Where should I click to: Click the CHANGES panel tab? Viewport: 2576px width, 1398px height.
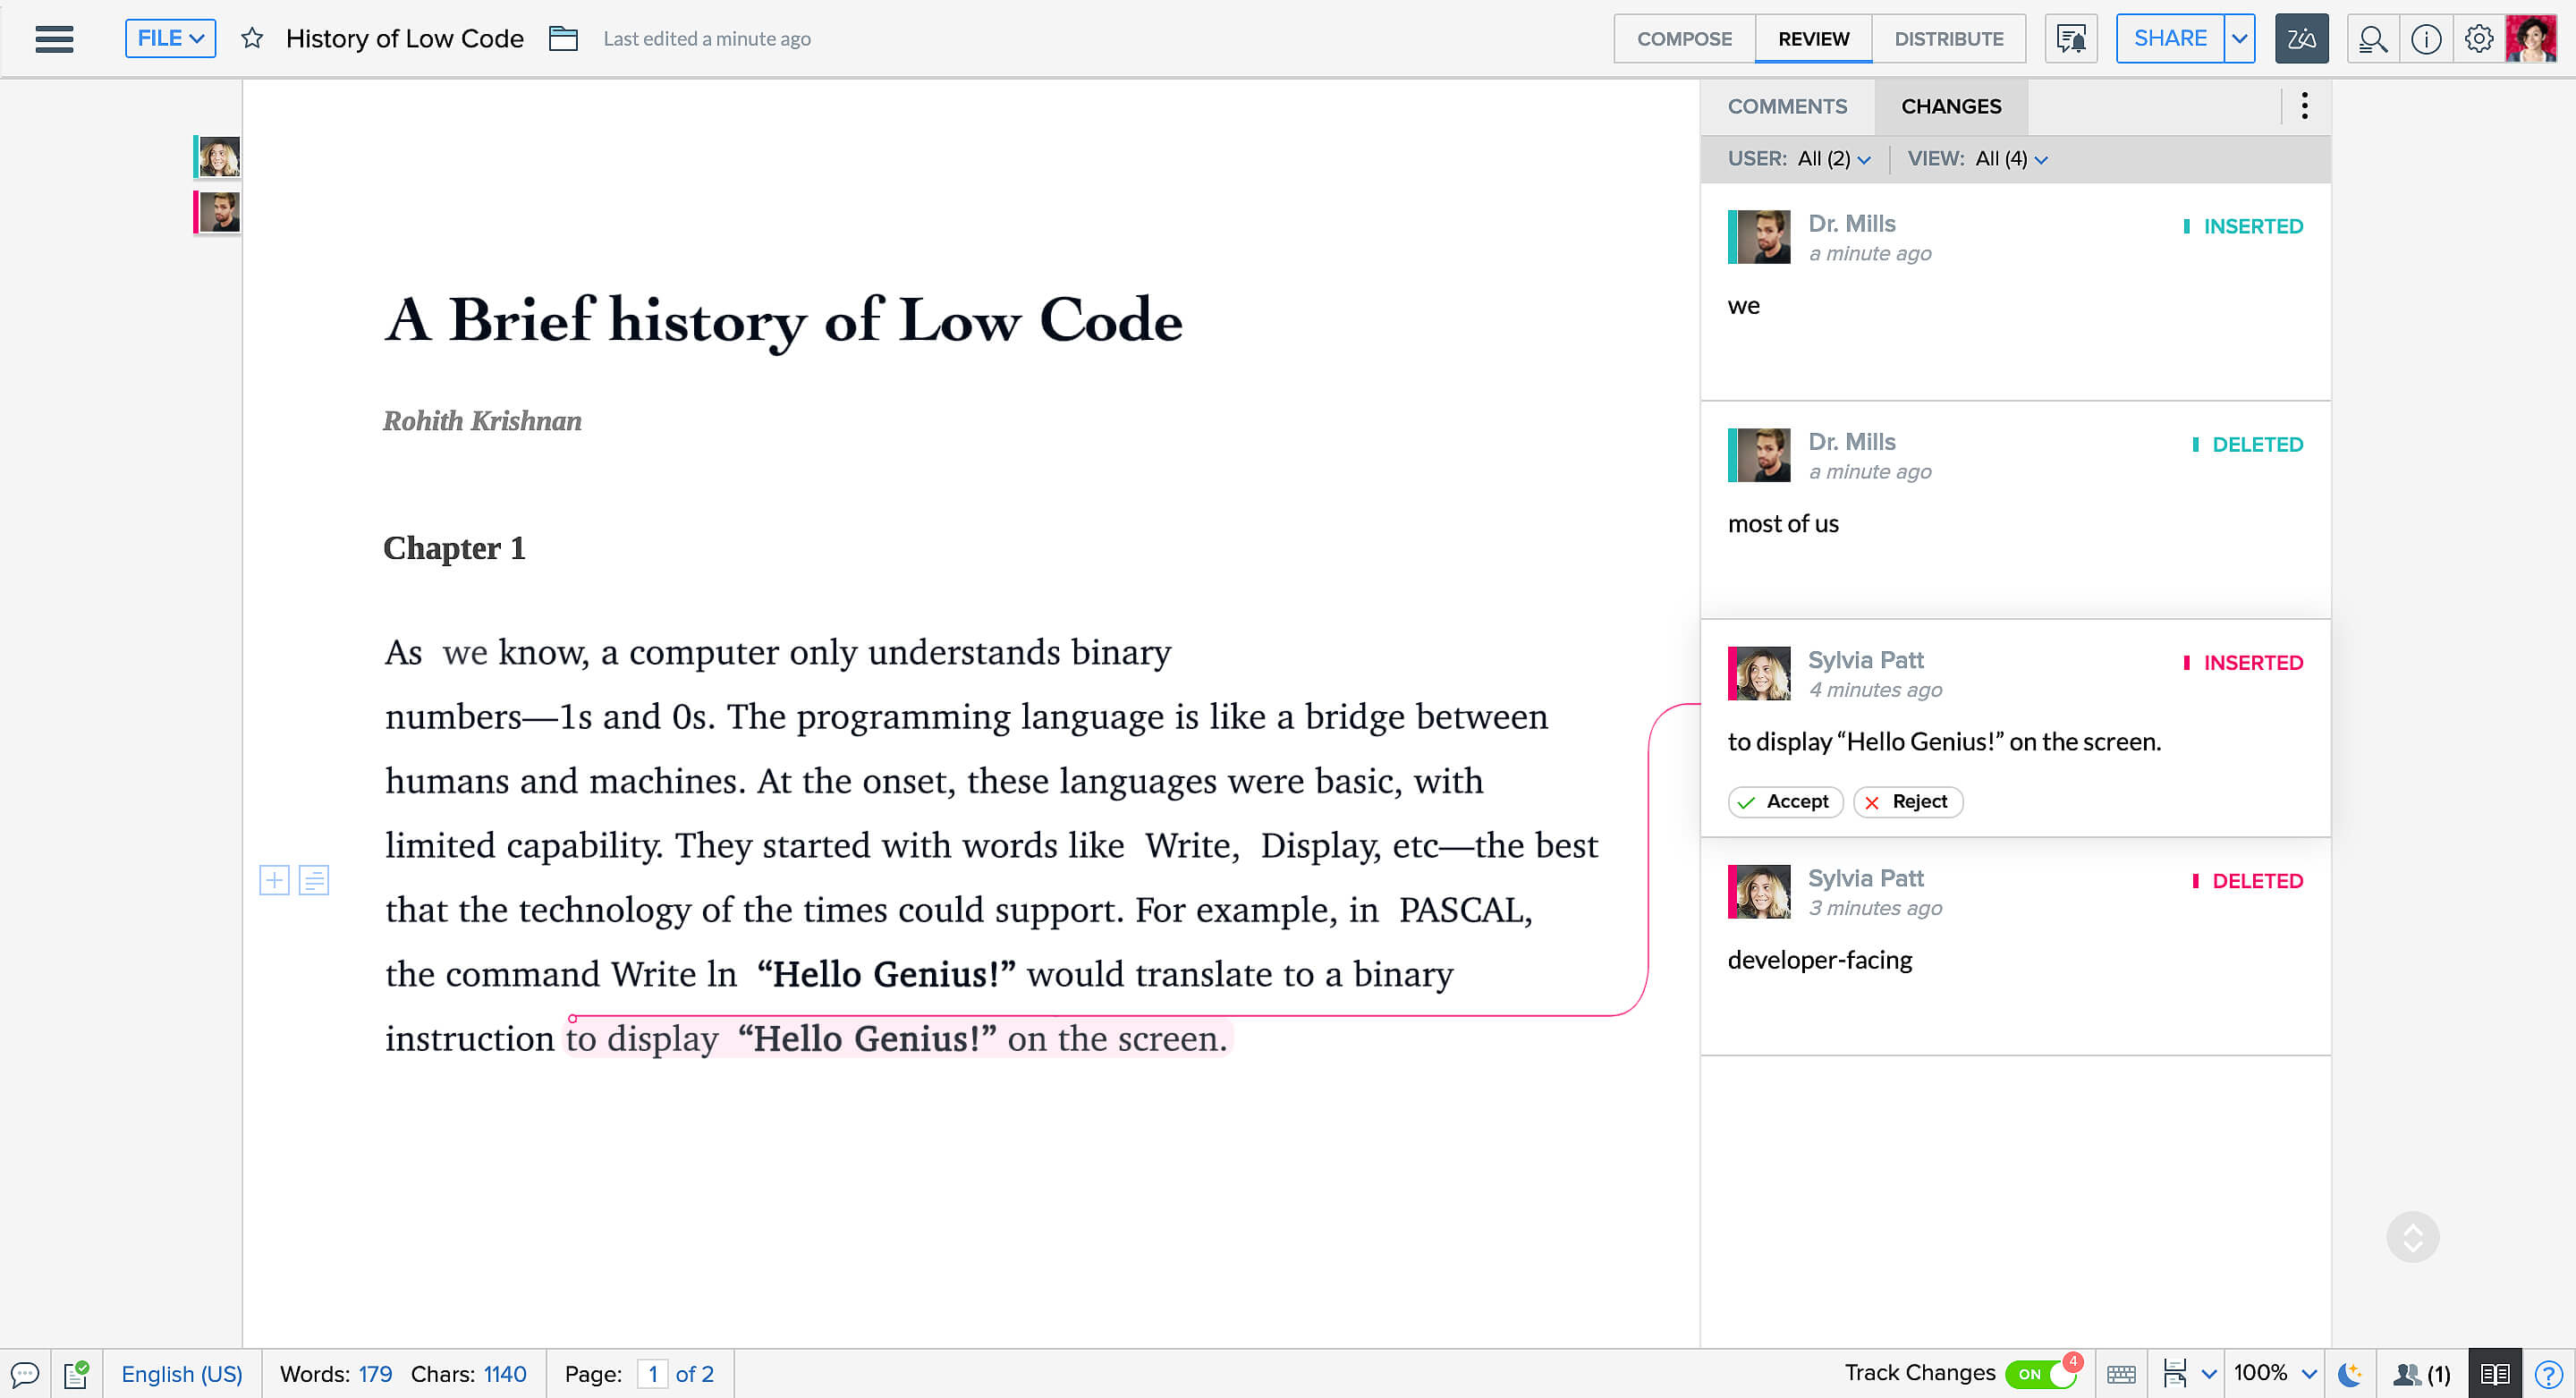(1952, 105)
